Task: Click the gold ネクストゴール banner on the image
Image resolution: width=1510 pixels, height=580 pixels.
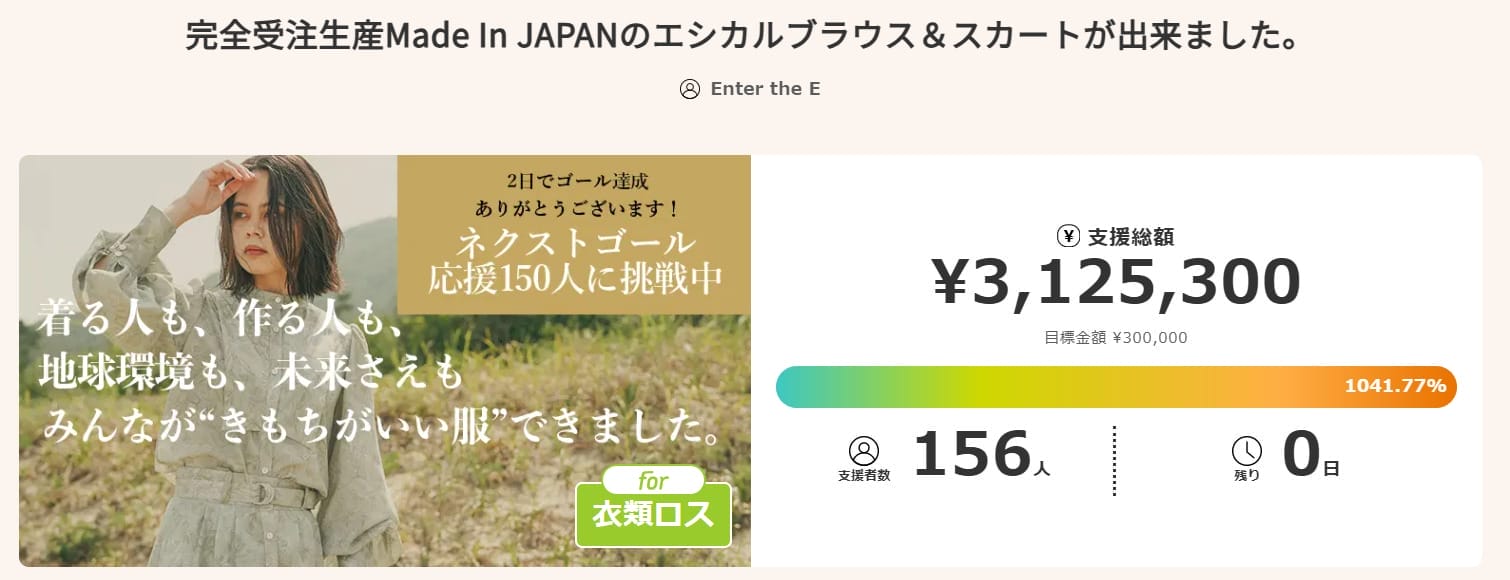Action: point(574,235)
